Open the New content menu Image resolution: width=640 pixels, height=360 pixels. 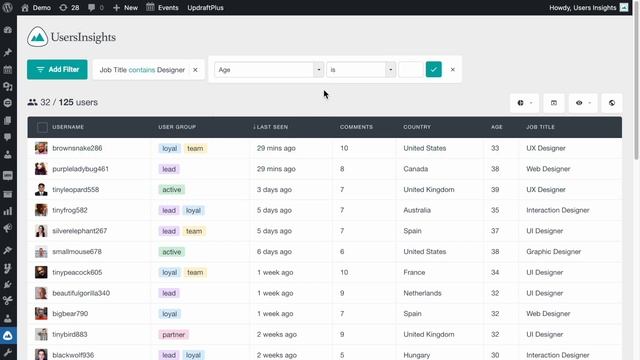tap(125, 7)
